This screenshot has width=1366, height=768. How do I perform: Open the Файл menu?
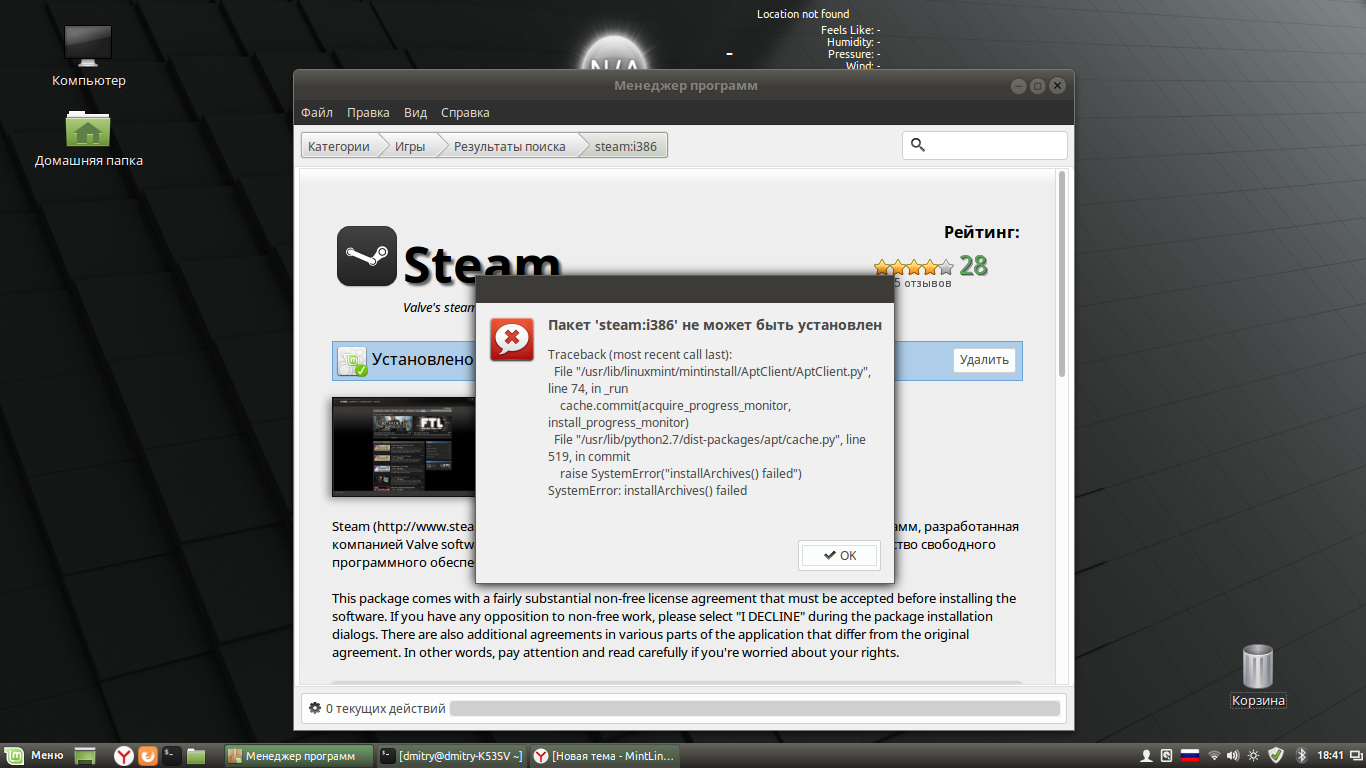click(317, 113)
